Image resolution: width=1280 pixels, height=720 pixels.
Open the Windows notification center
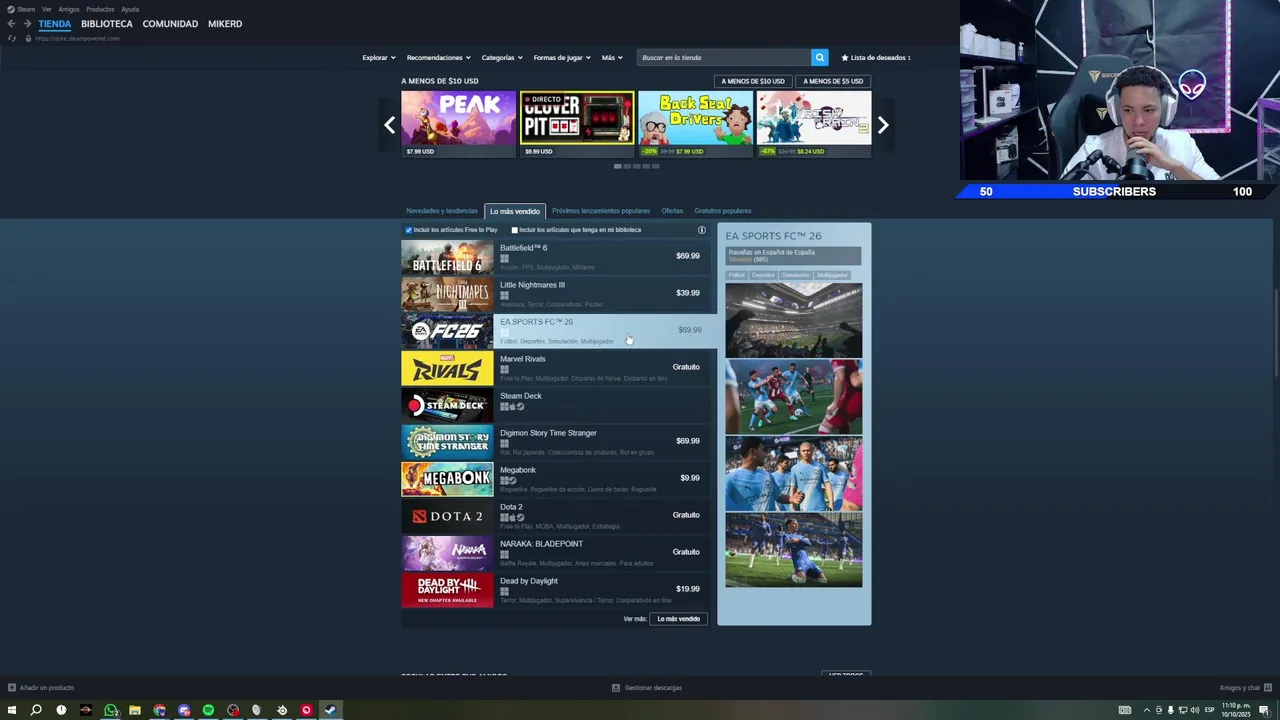1264,710
